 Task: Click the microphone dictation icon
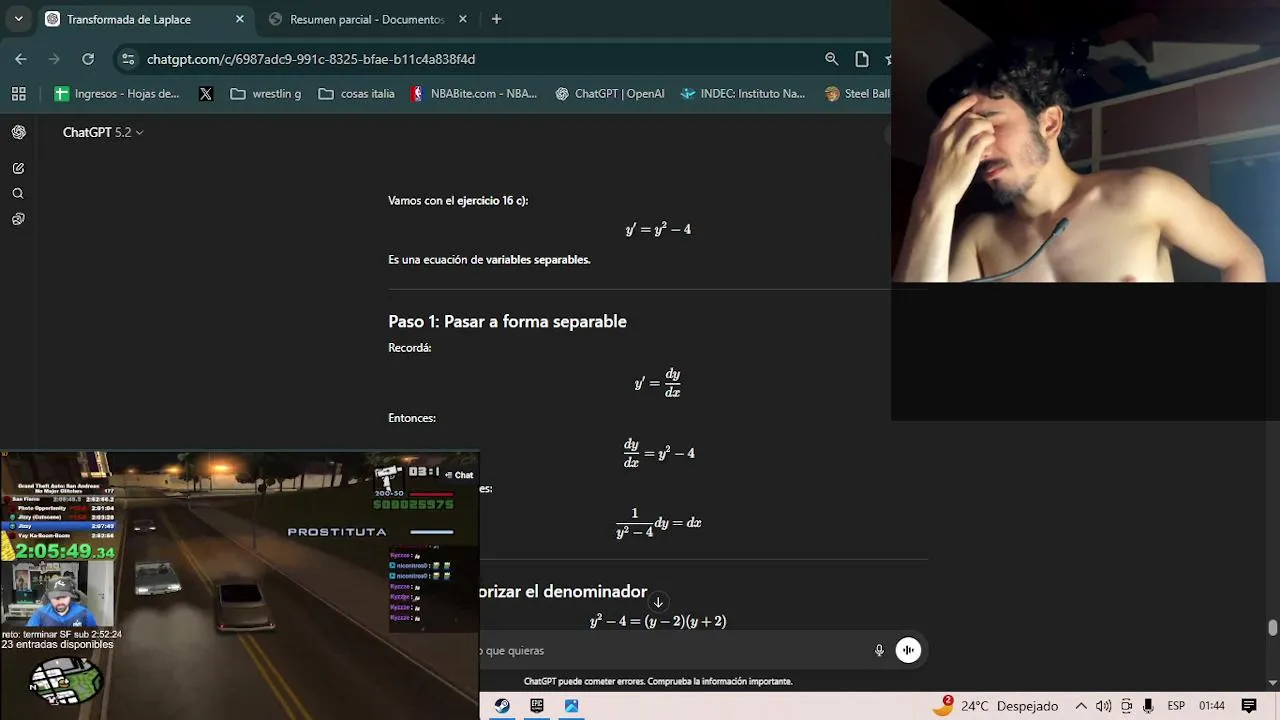coord(879,650)
